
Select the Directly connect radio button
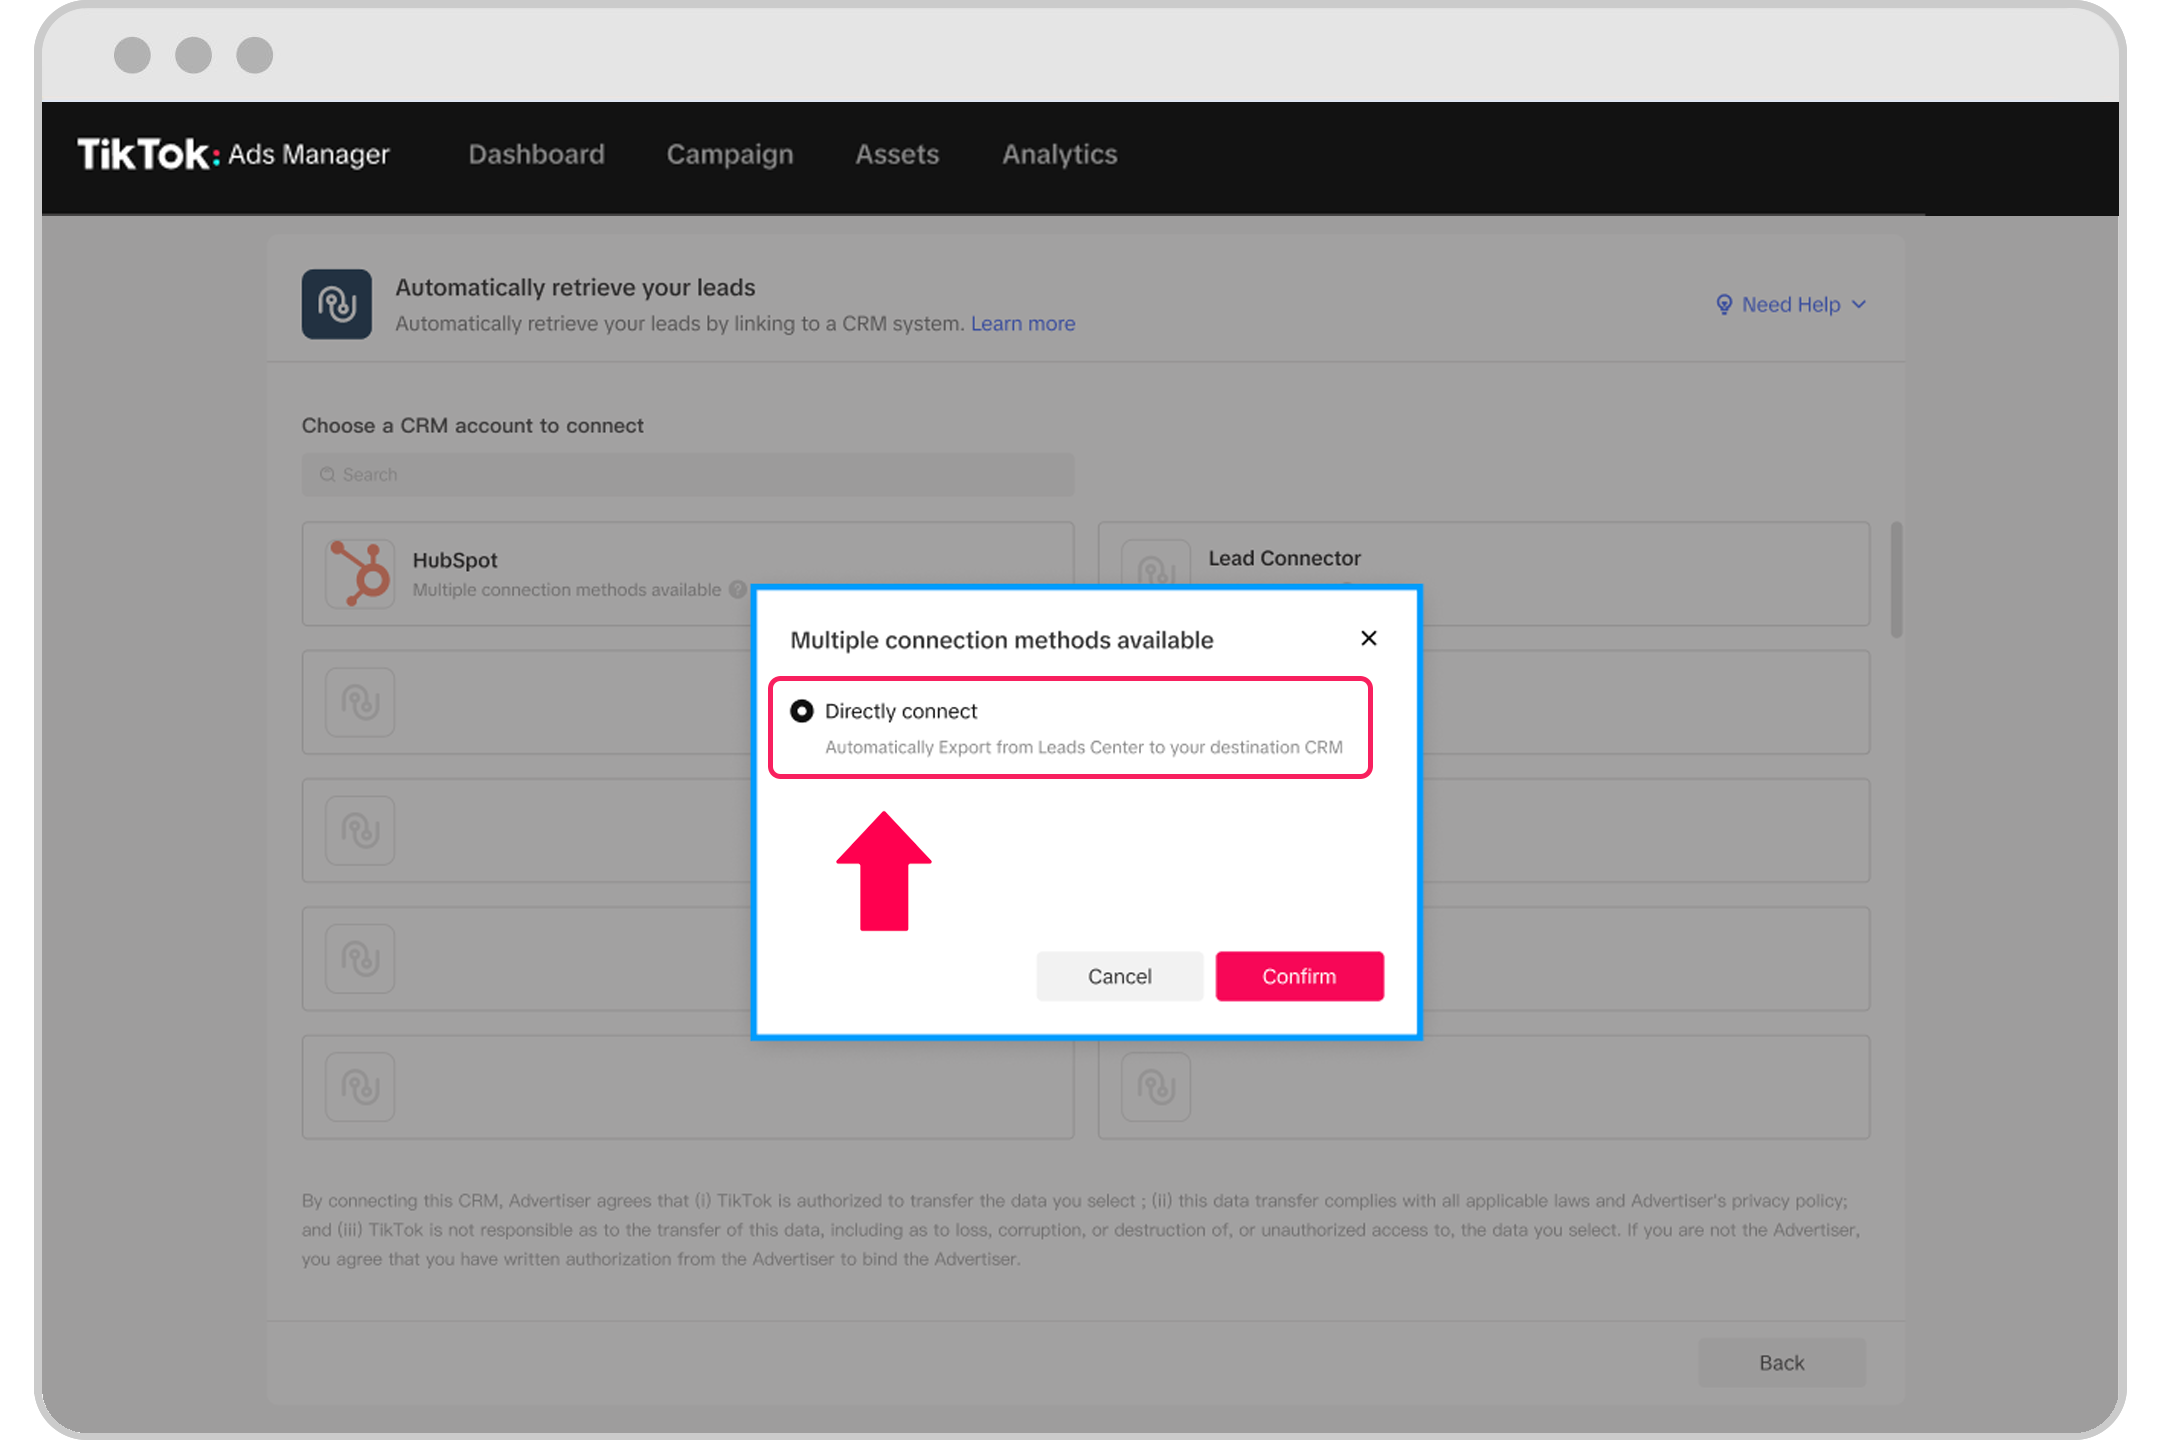(801, 711)
